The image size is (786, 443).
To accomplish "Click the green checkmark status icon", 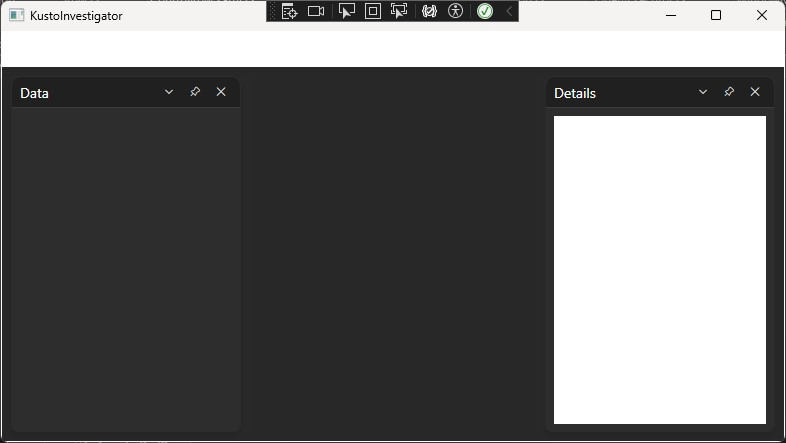I will (x=485, y=11).
